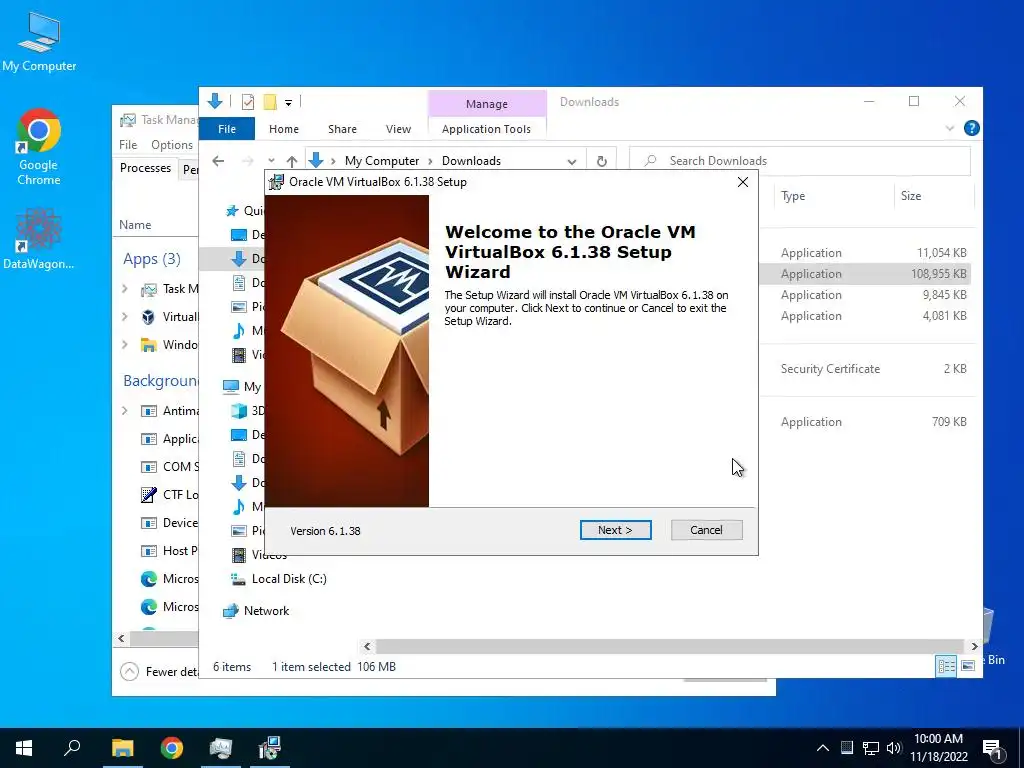Close the Oracle VM VirtualBox Setup dialog
The height and width of the screenshot is (768, 1024).
(743, 182)
